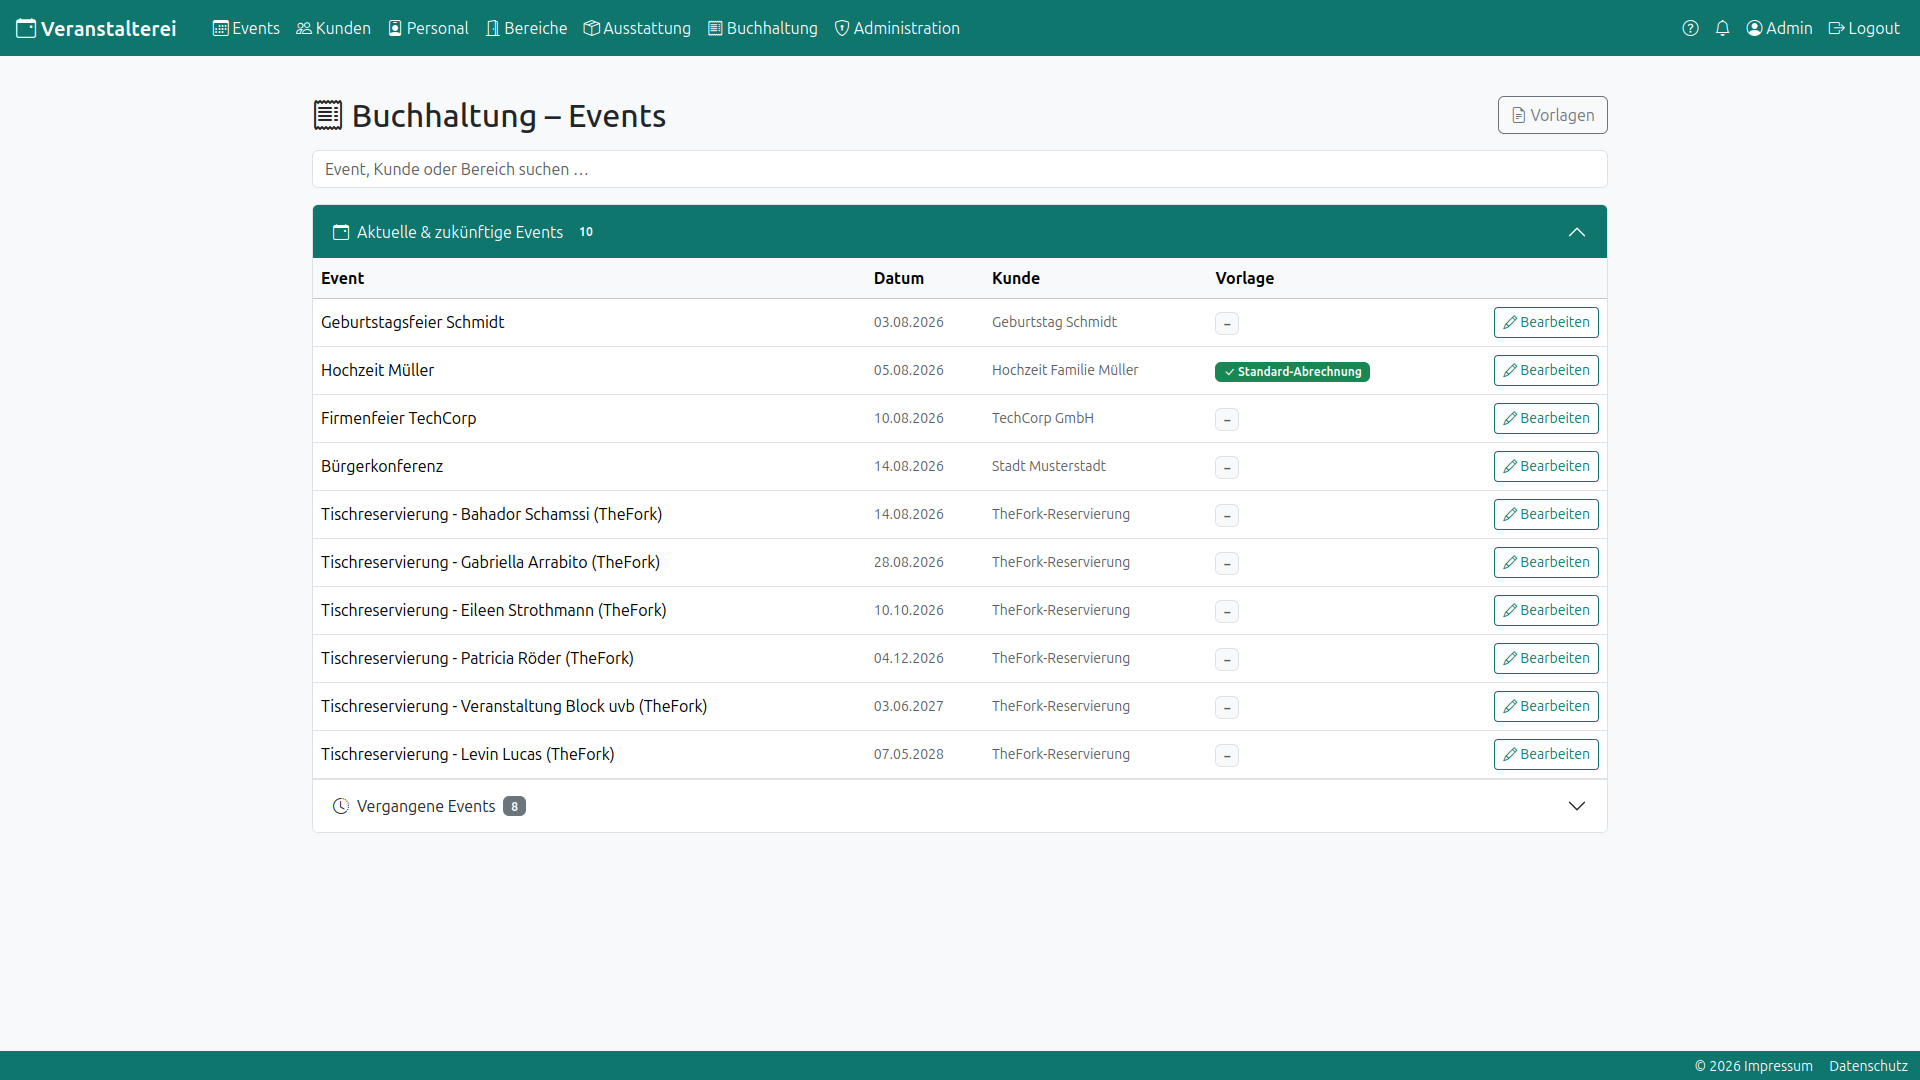The width and height of the screenshot is (1920, 1080).
Task: Open the Vorlagen templates button
Action: pos(1552,115)
